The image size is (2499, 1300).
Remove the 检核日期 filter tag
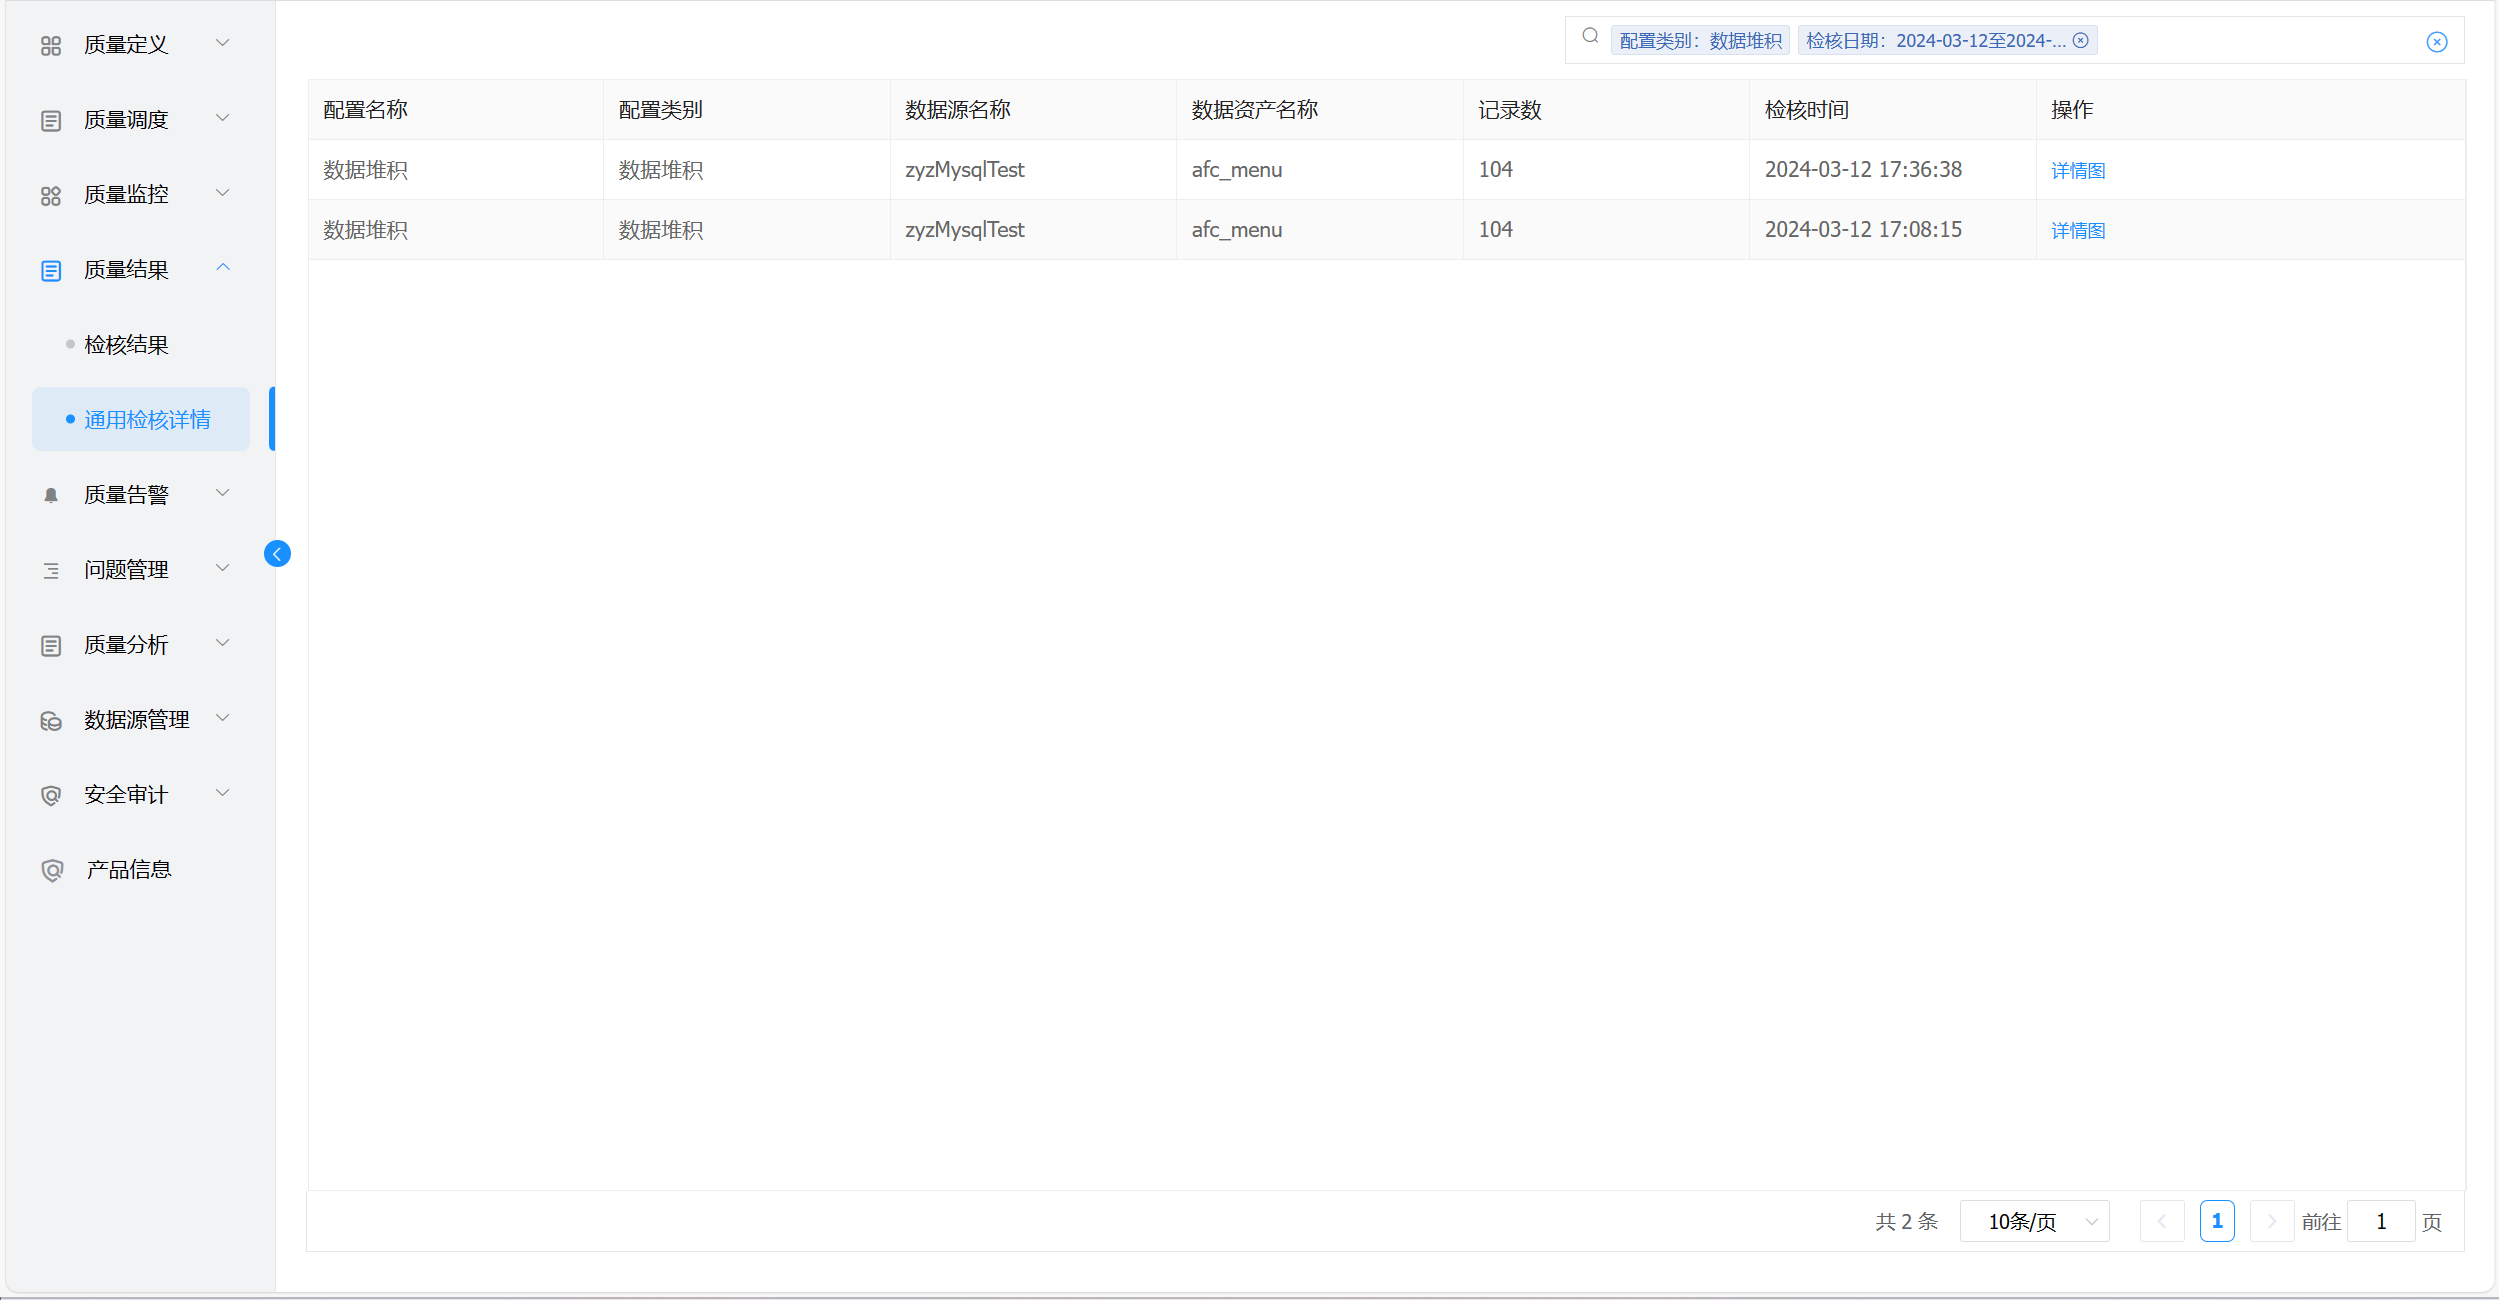tap(2081, 41)
